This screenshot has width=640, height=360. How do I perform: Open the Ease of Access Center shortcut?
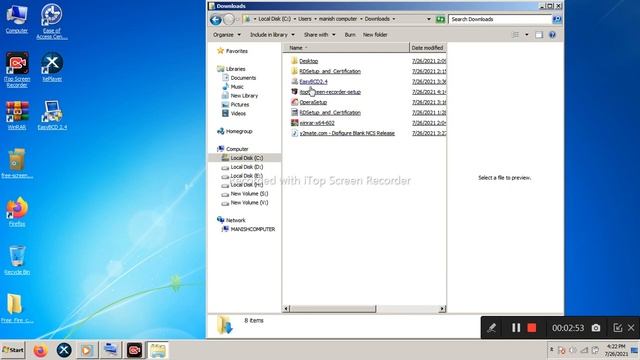[52, 21]
